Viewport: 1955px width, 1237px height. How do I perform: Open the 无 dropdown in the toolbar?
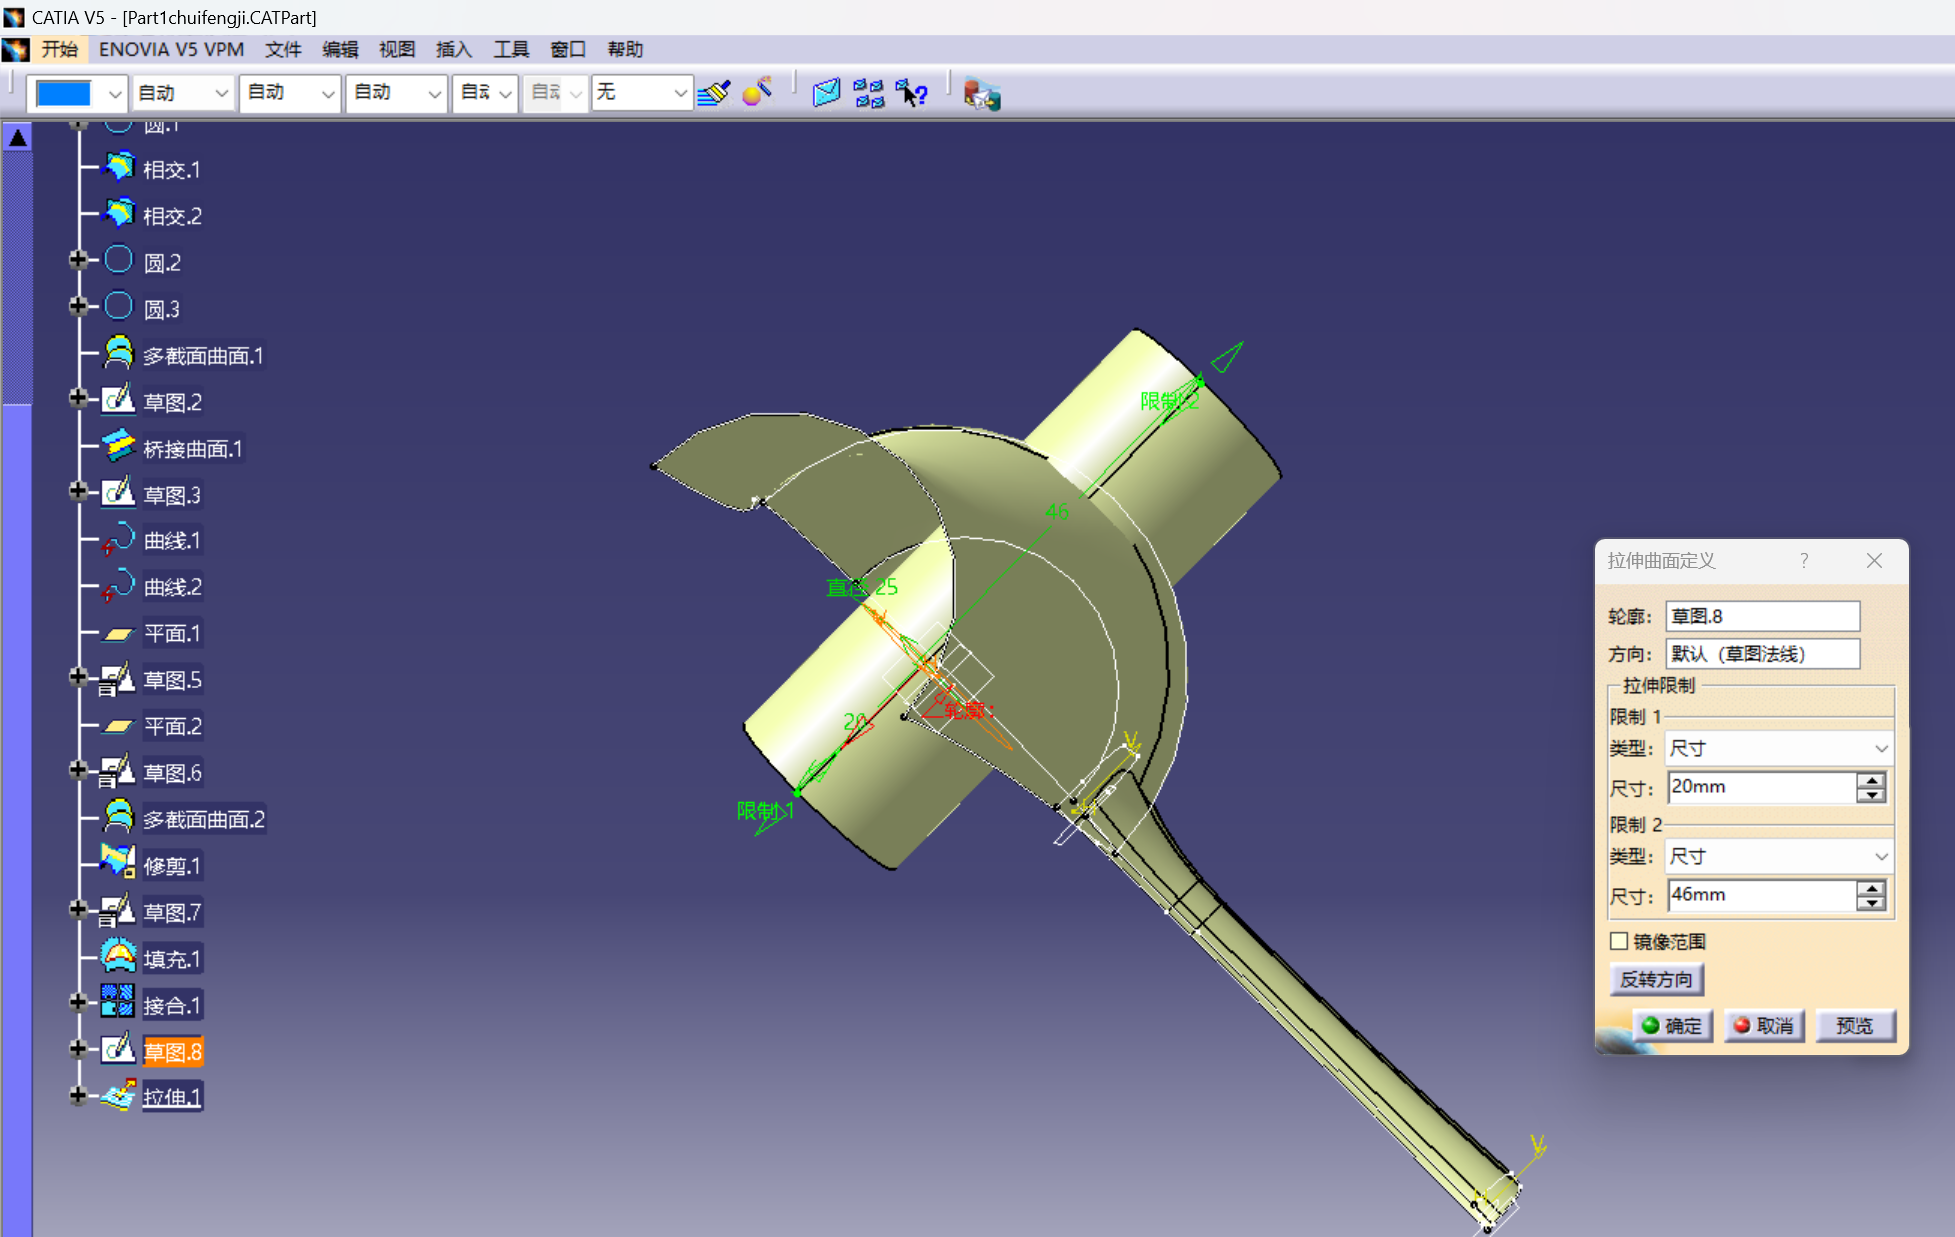680,94
